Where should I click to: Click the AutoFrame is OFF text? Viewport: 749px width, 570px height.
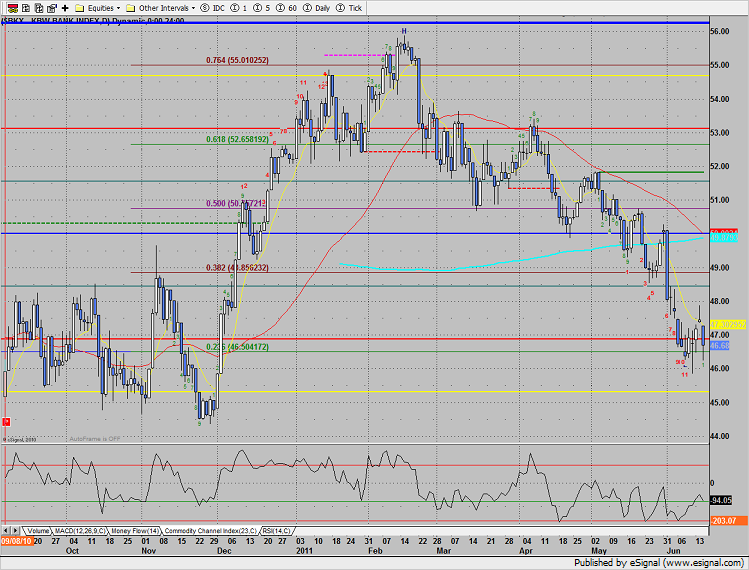[95, 439]
